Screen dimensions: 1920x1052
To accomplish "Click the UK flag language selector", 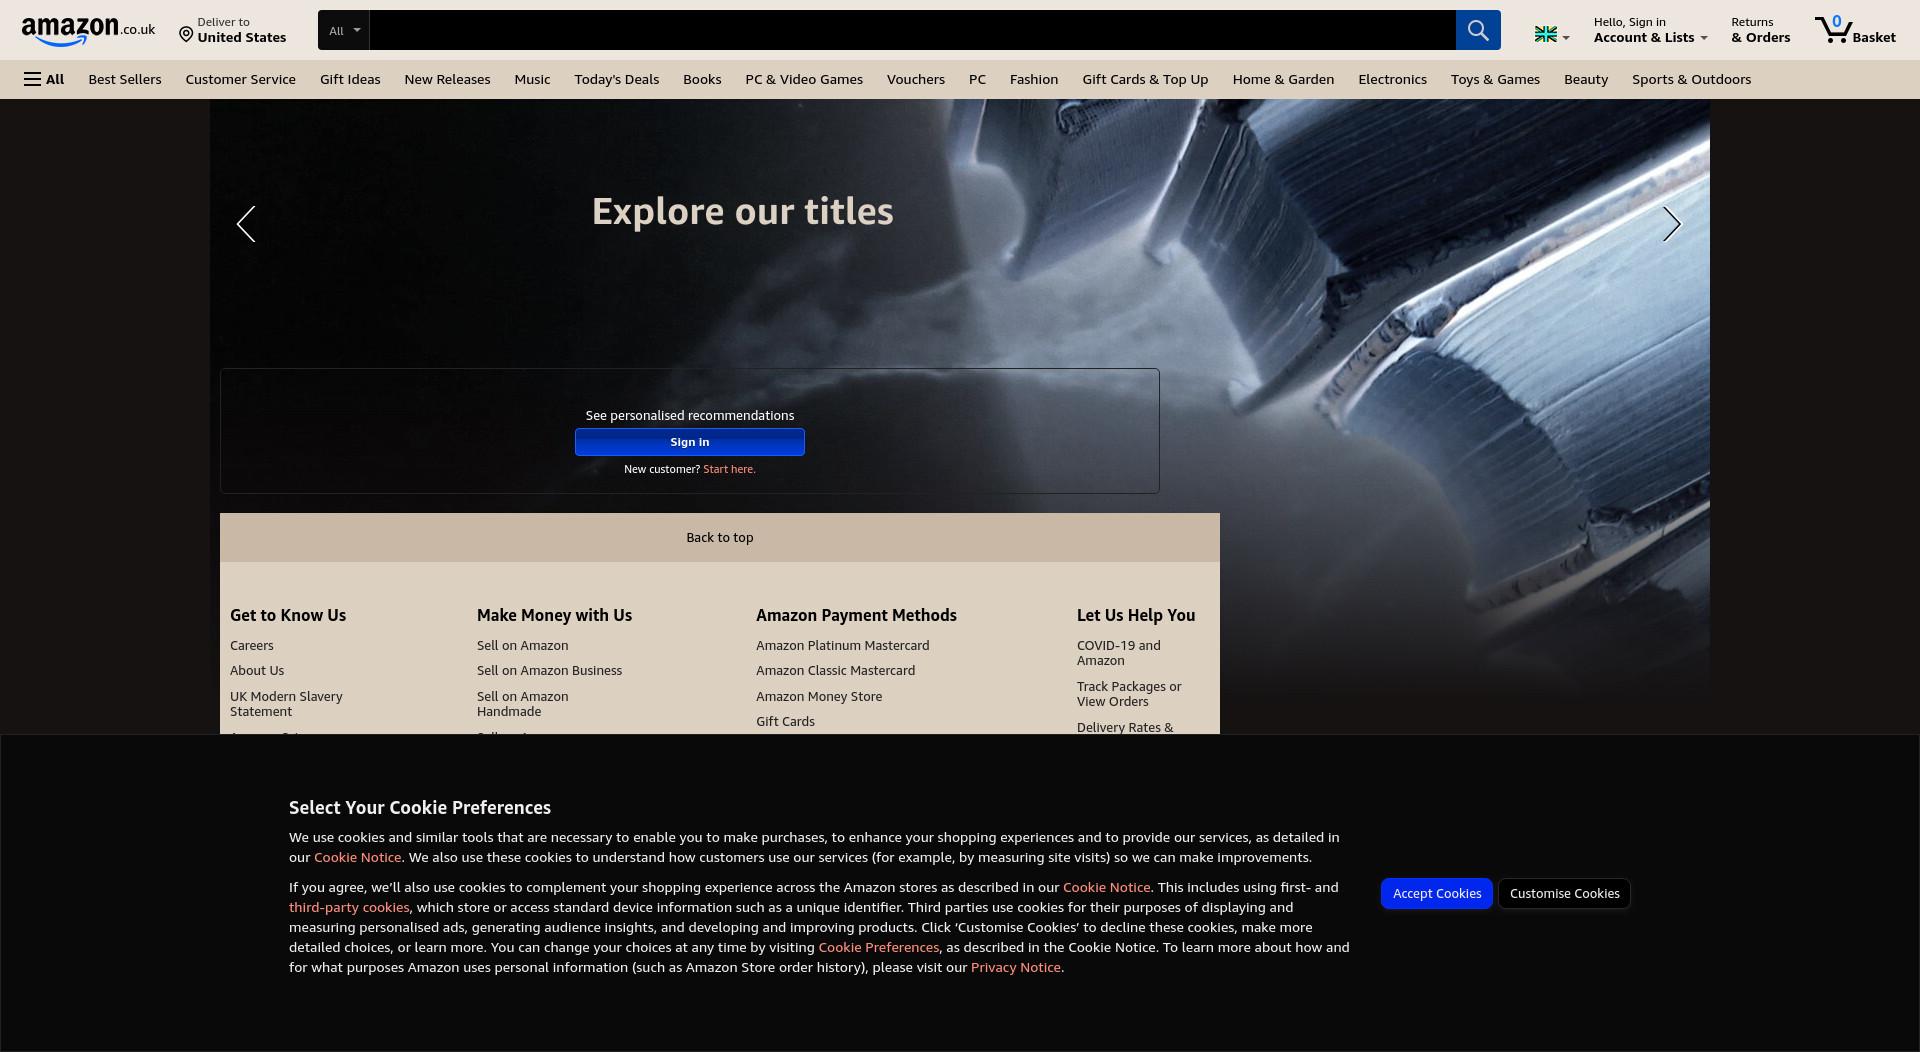I will click(x=1552, y=35).
